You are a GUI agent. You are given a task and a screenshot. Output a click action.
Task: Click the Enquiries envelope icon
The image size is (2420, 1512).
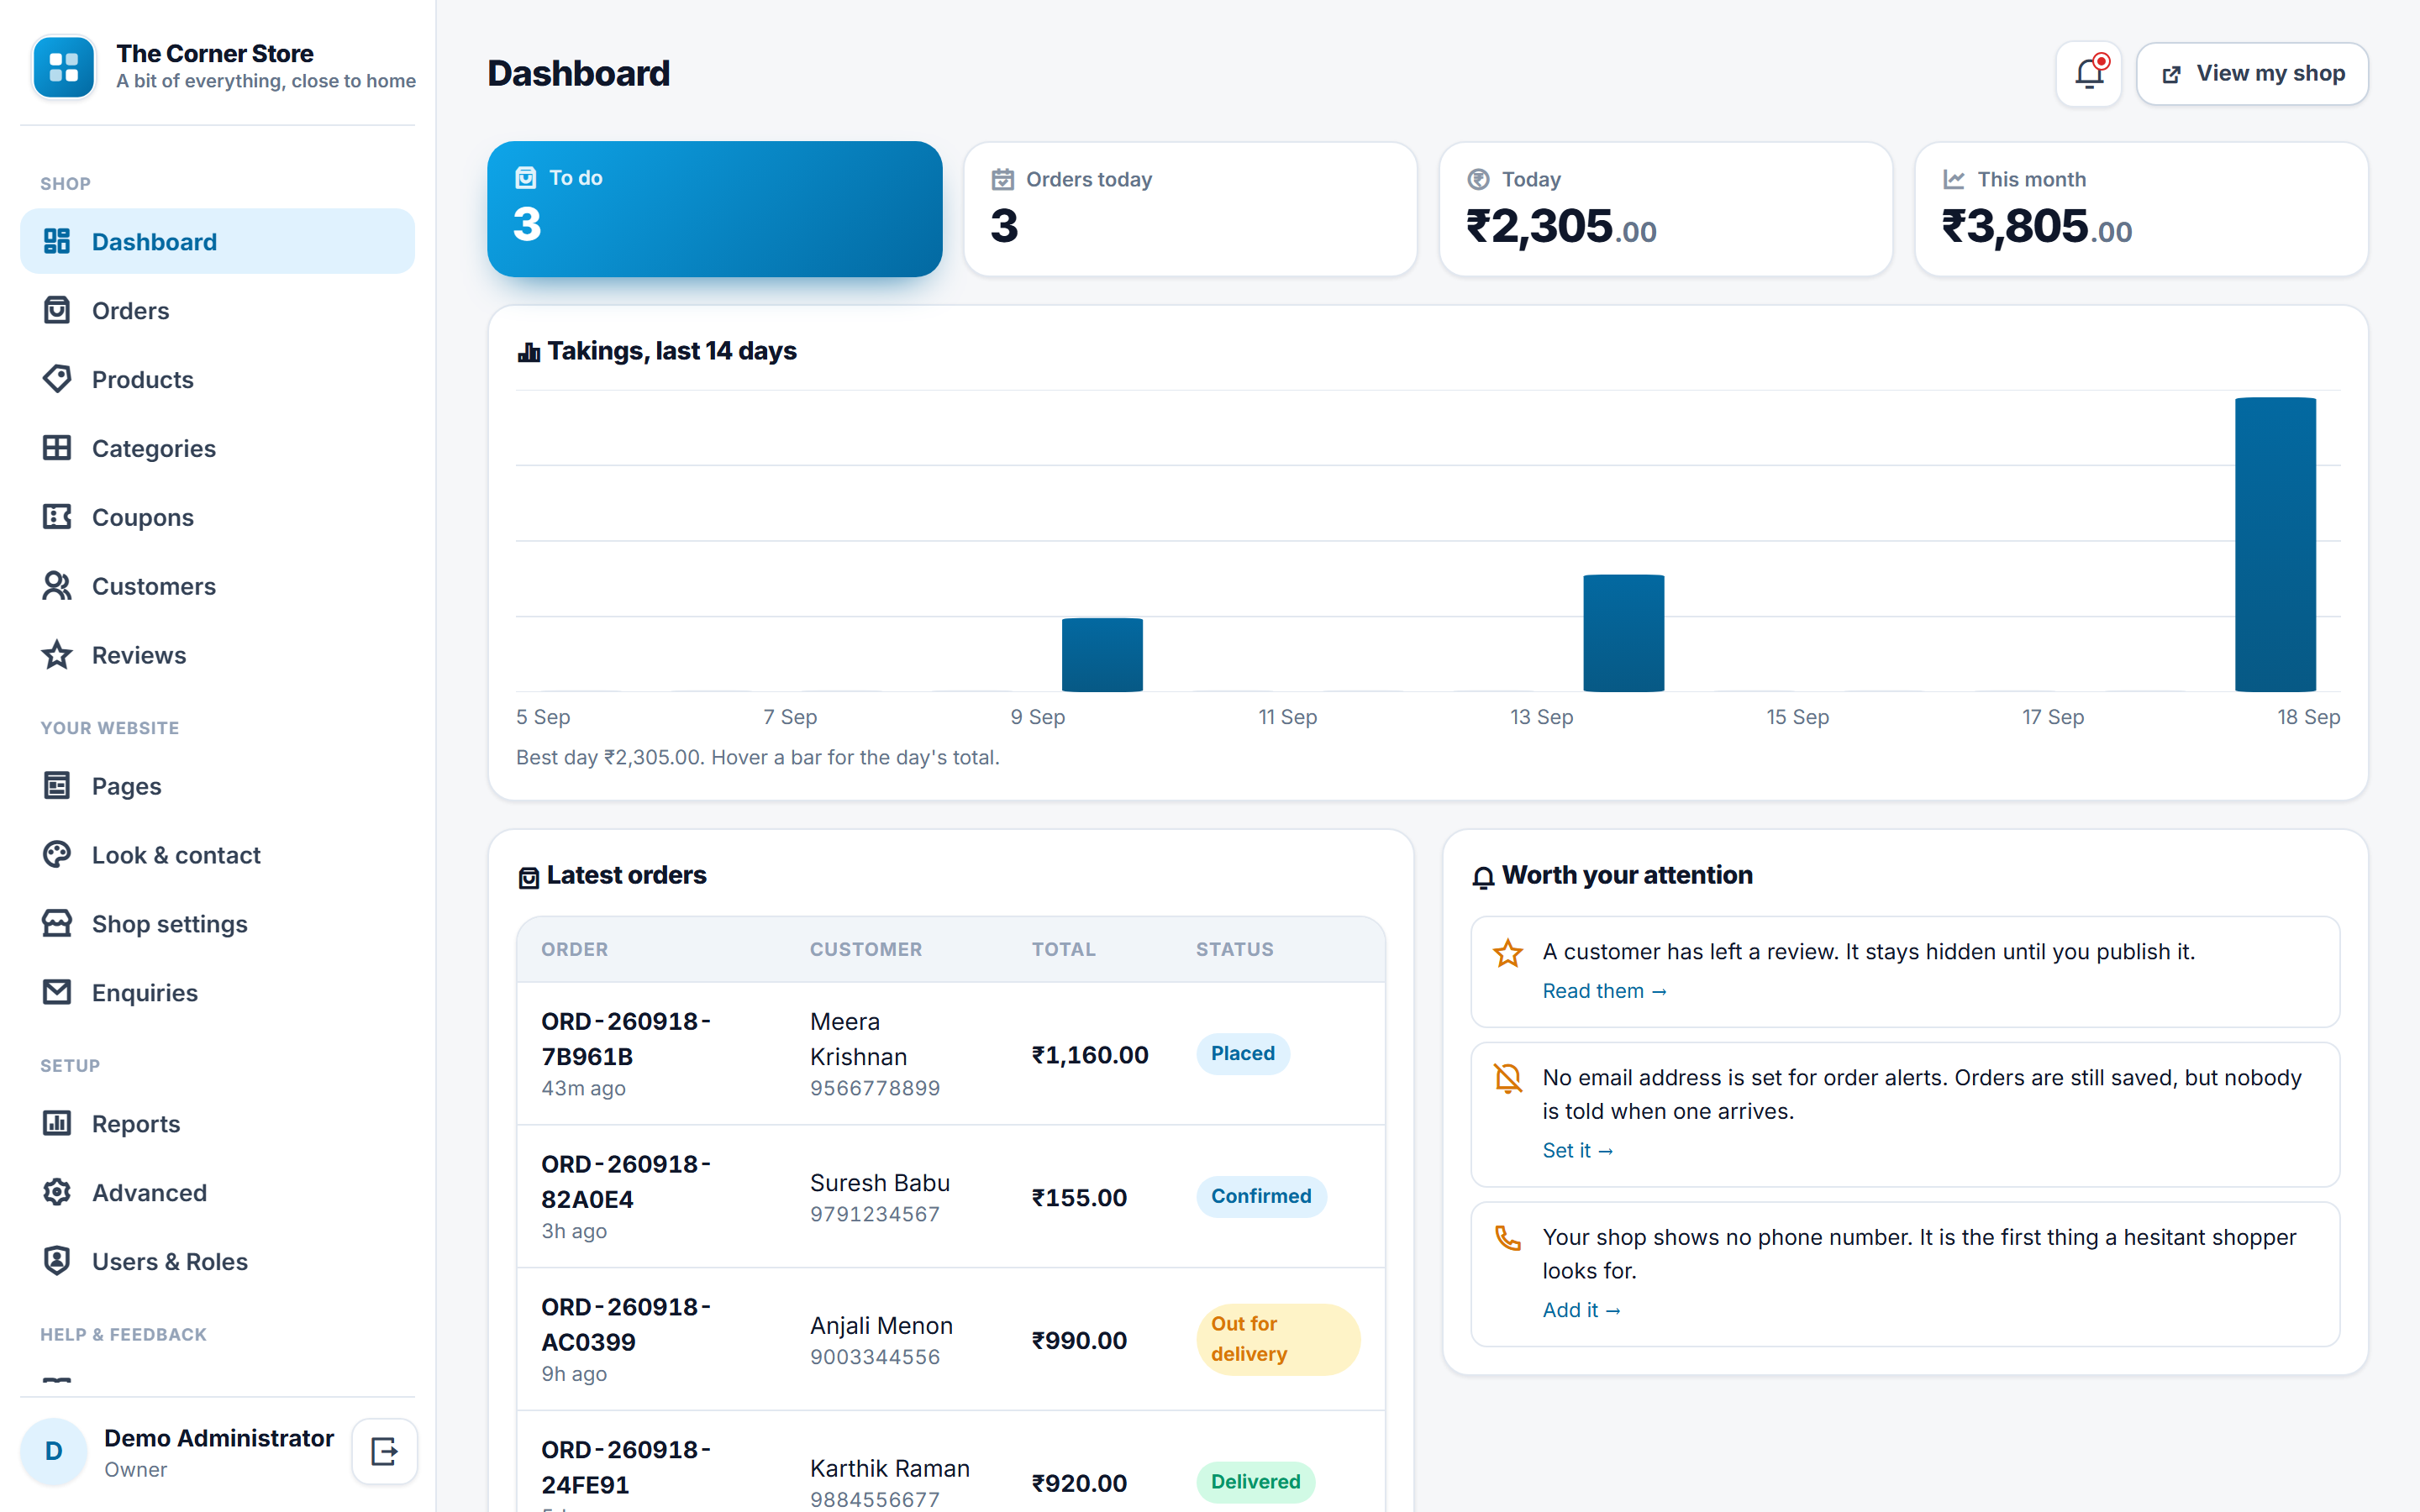(57, 993)
